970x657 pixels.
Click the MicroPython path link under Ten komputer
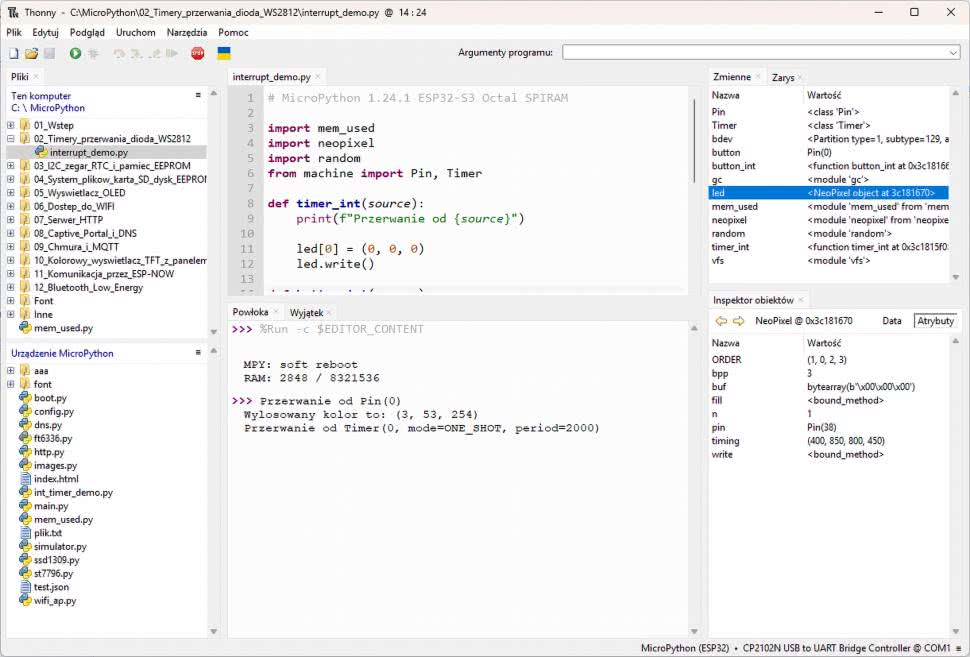[x=57, y=108]
